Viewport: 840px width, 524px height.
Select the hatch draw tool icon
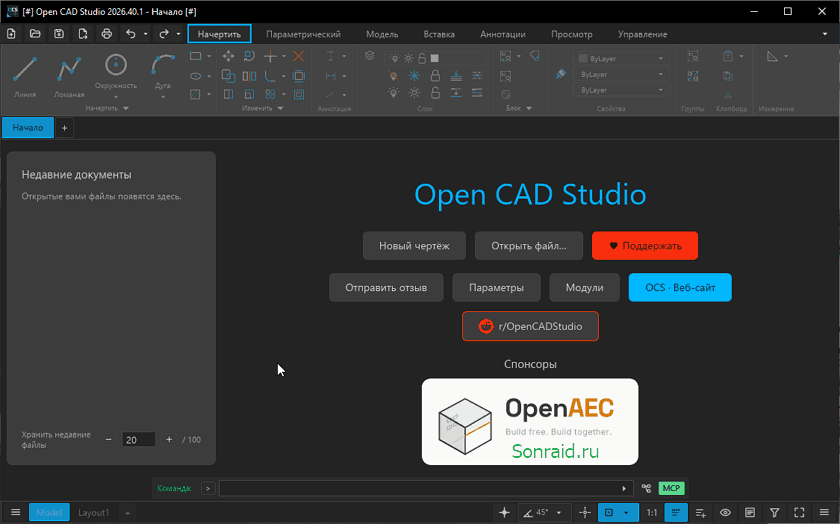(196, 94)
